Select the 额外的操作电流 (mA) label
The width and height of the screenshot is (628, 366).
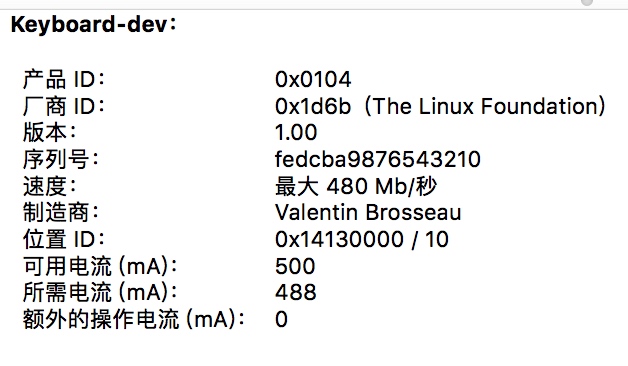coord(134,319)
